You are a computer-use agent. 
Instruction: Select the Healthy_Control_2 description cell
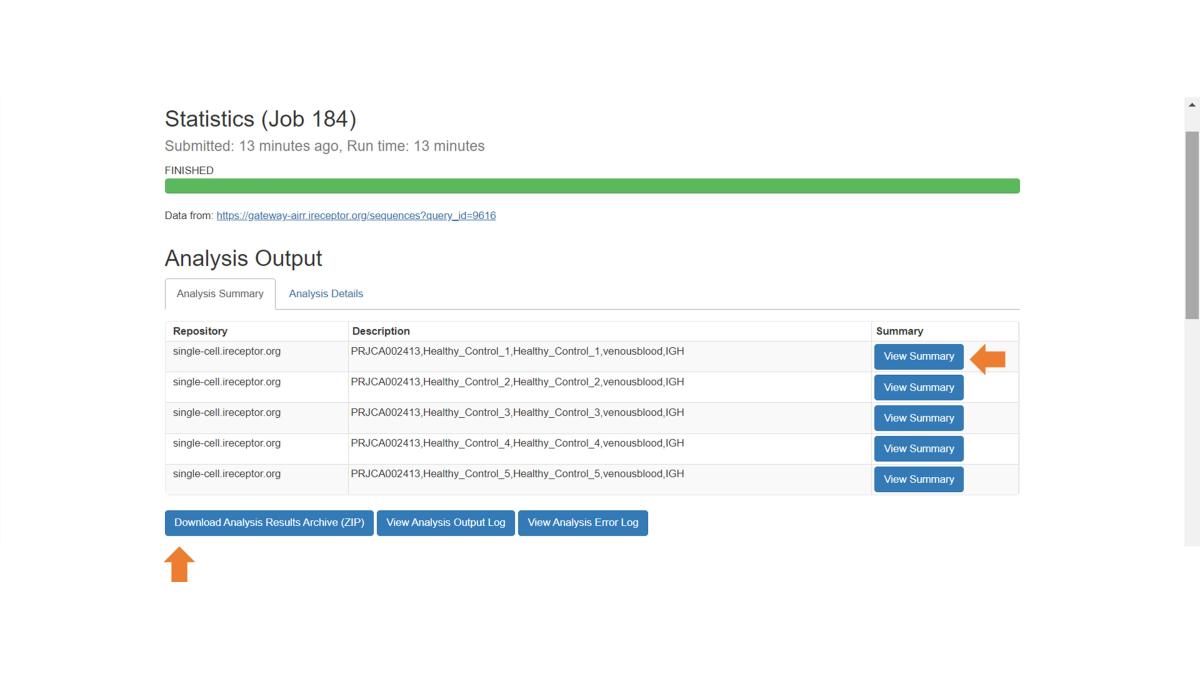609,388
